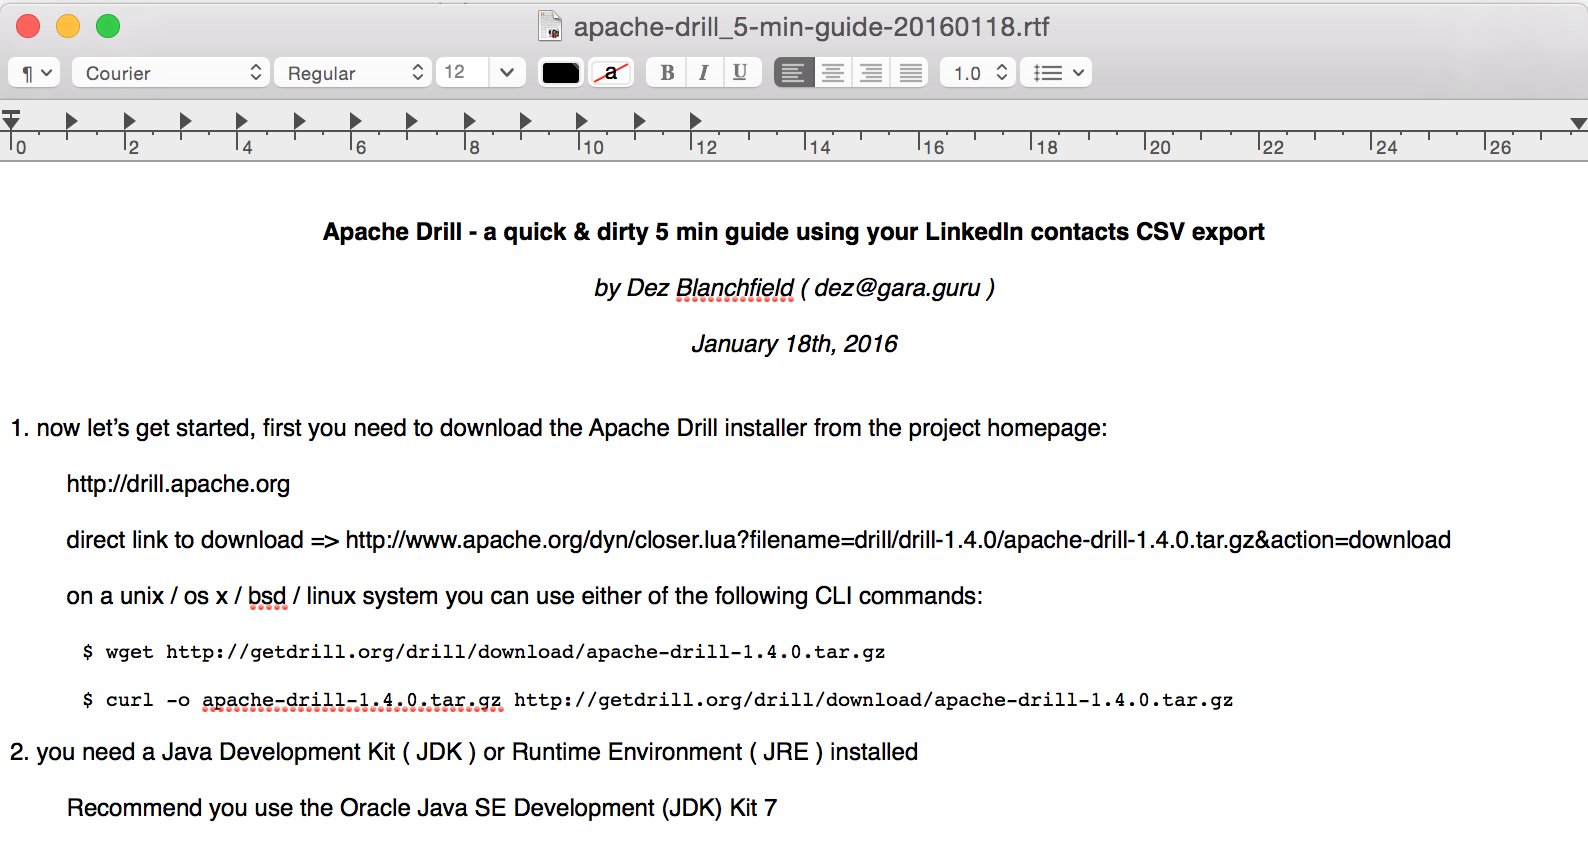Viewport: 1588px width, 844px height.
Task: Click the date January 18th, 2016
Action: click(794, 344)
